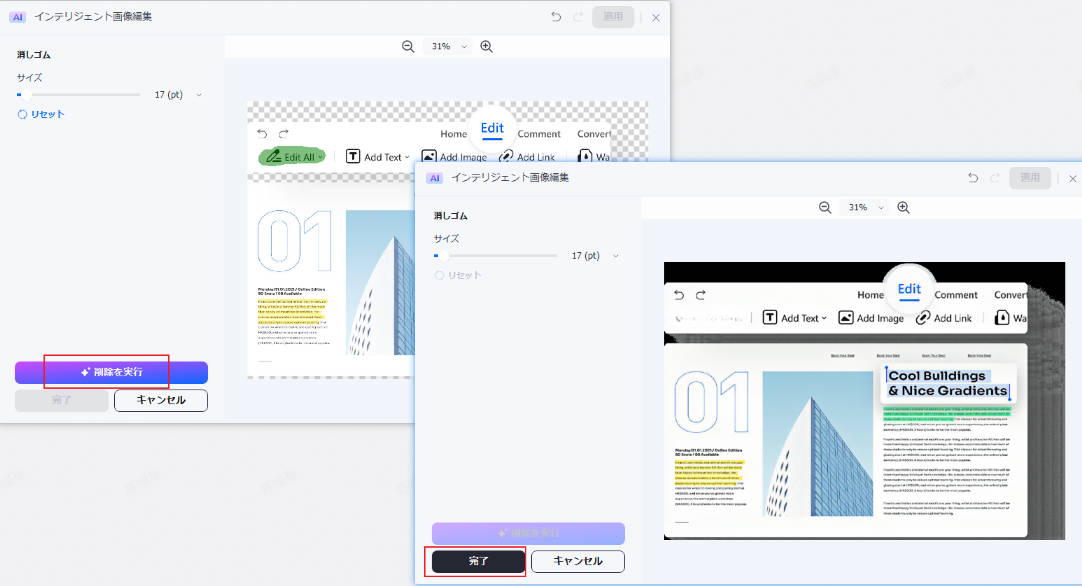This screenshot has width=1082, height=586.
Task: Open the 17 pt eraser size dropdown
Action: click(x=616, y=255)
